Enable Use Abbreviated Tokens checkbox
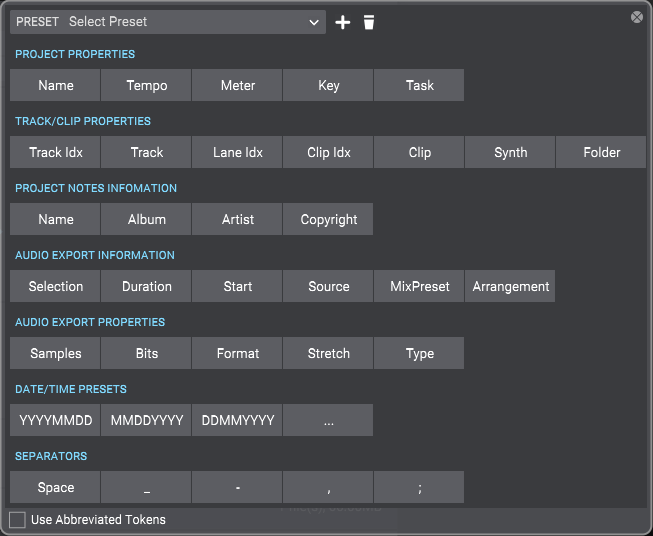The image size is (653, 536). click(x=17, y=519)
